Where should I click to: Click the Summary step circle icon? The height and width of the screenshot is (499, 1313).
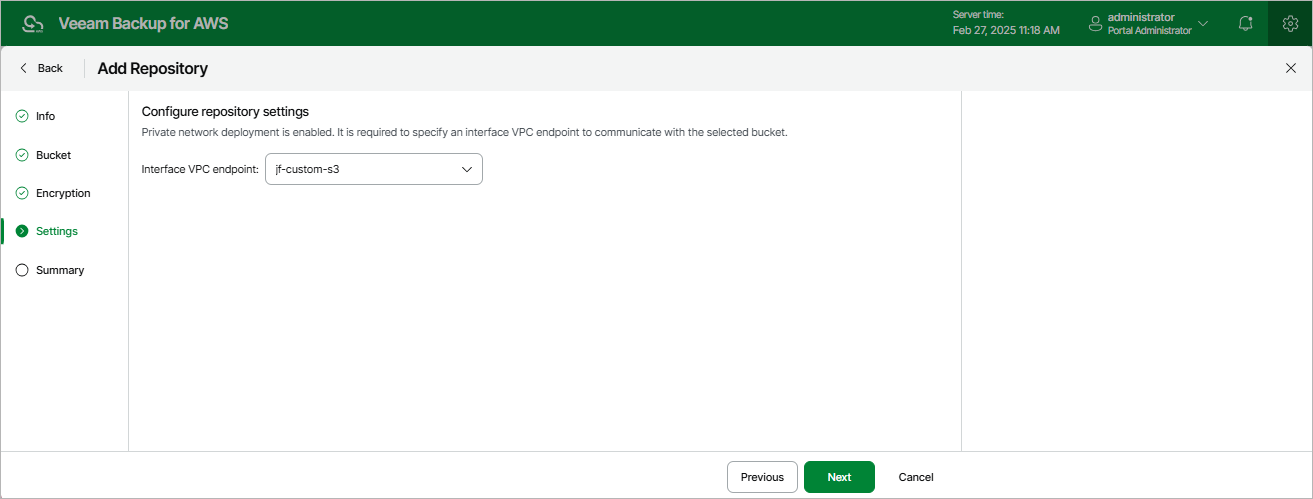click(x=22, y=270)
